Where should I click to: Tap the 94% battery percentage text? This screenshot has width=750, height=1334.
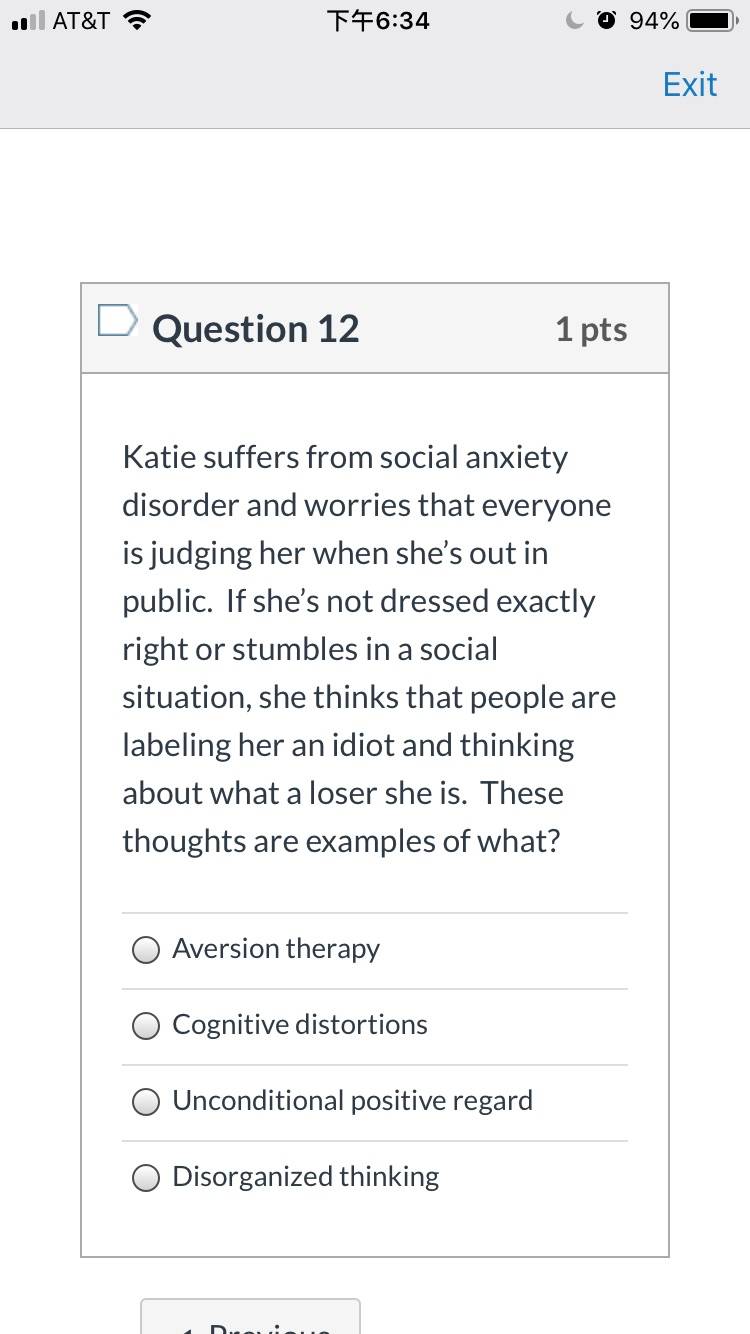[x=655, y=21]
